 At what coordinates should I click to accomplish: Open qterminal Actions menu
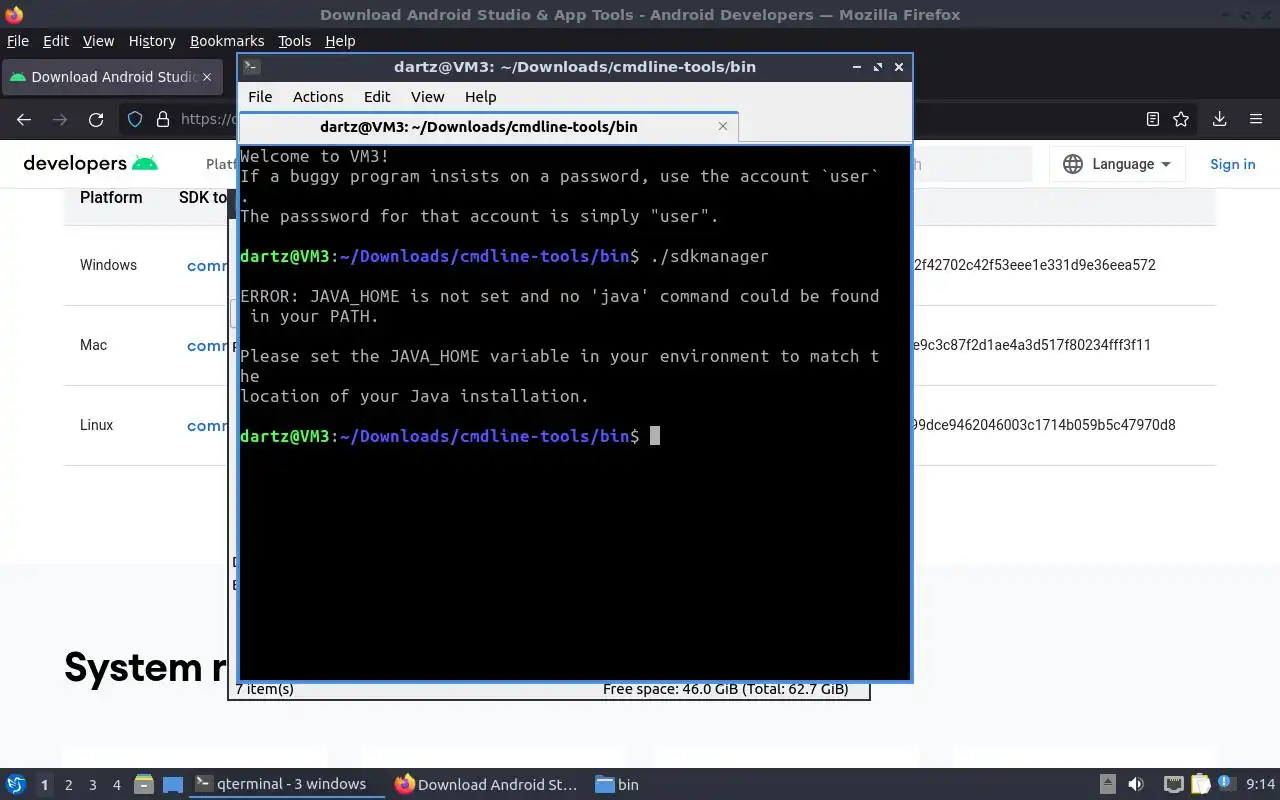coord(318,96)
